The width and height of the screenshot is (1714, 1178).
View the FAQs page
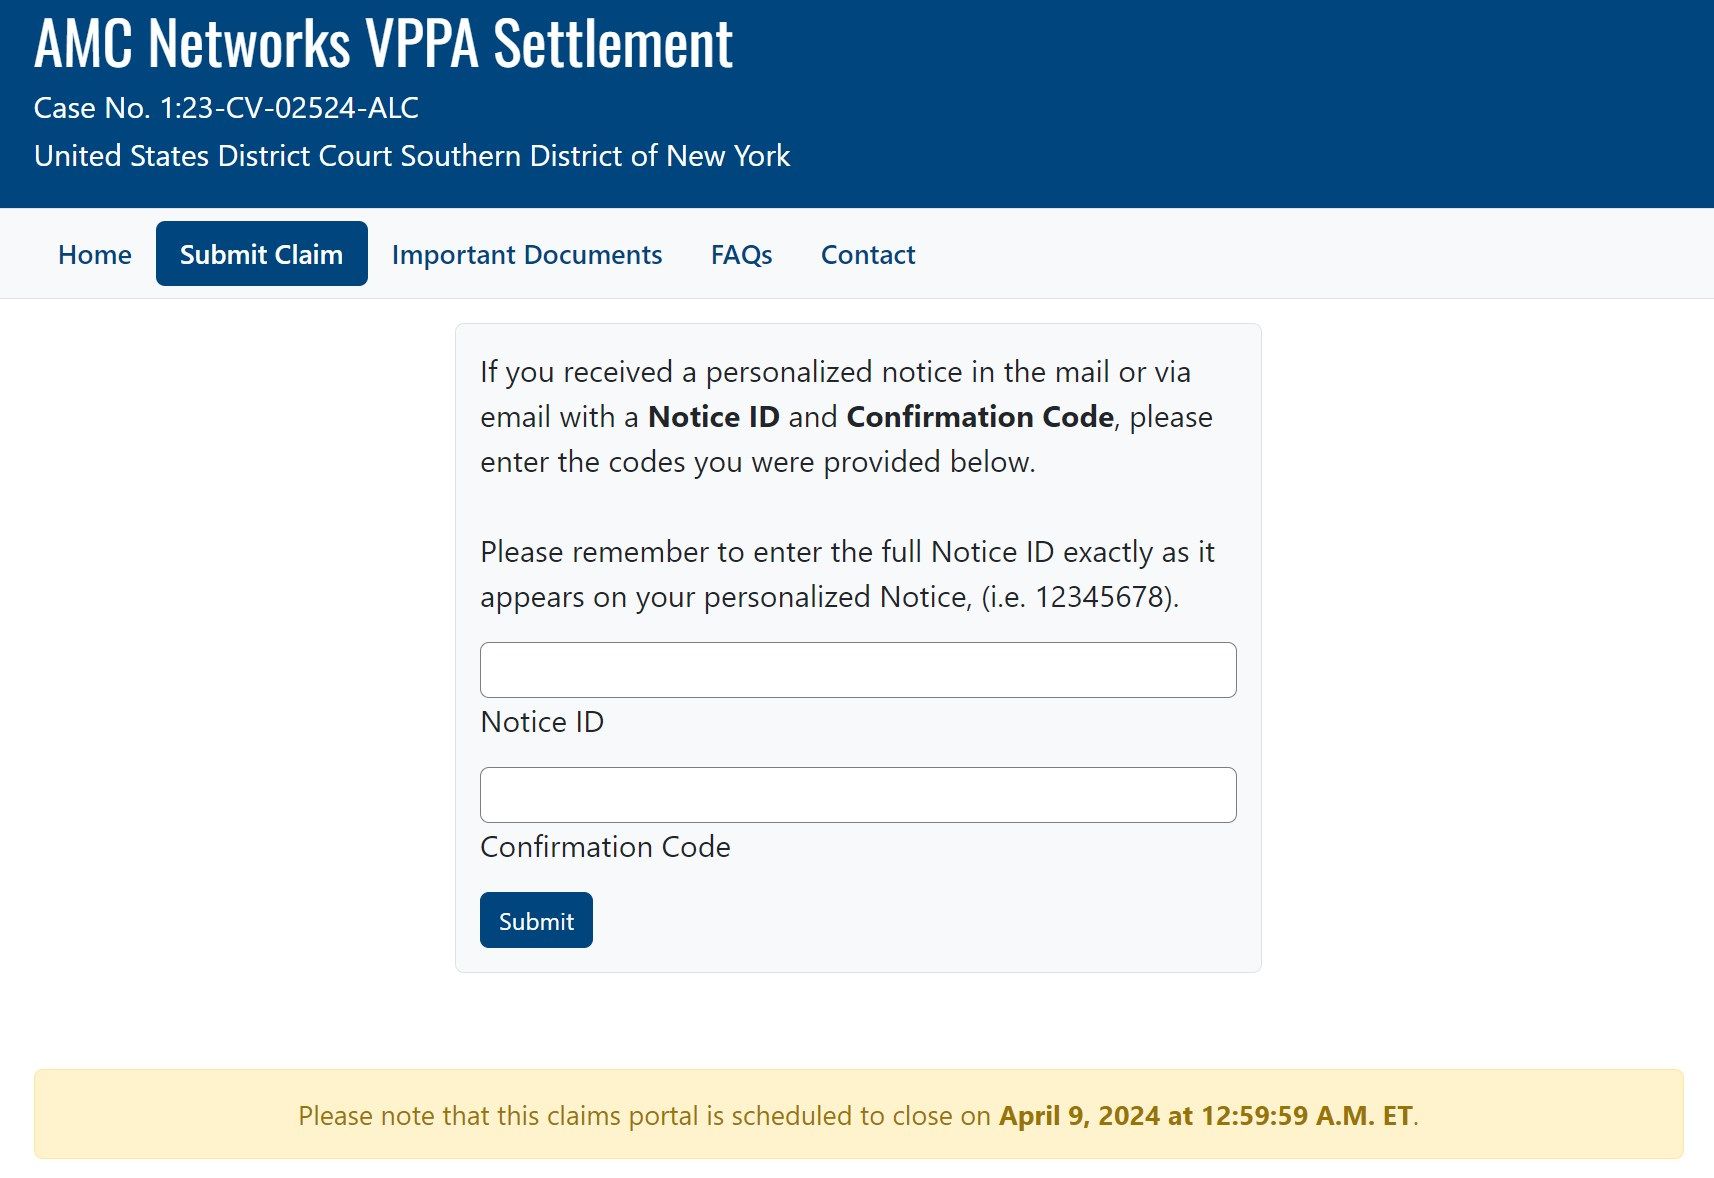(740, 254)
